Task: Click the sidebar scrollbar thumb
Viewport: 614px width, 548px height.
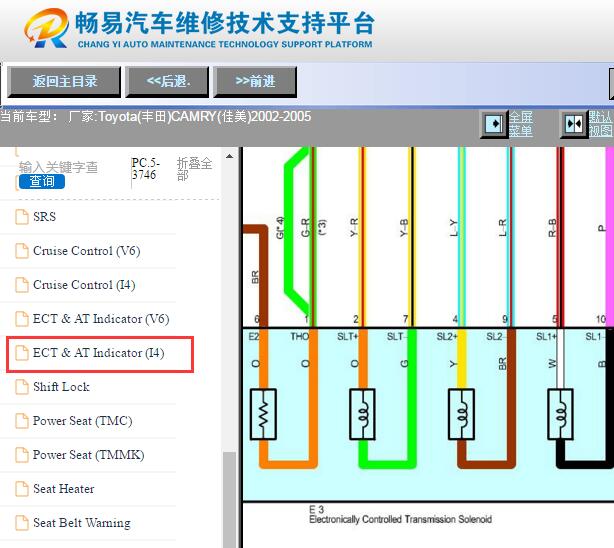Action: (x=229, y=500)
